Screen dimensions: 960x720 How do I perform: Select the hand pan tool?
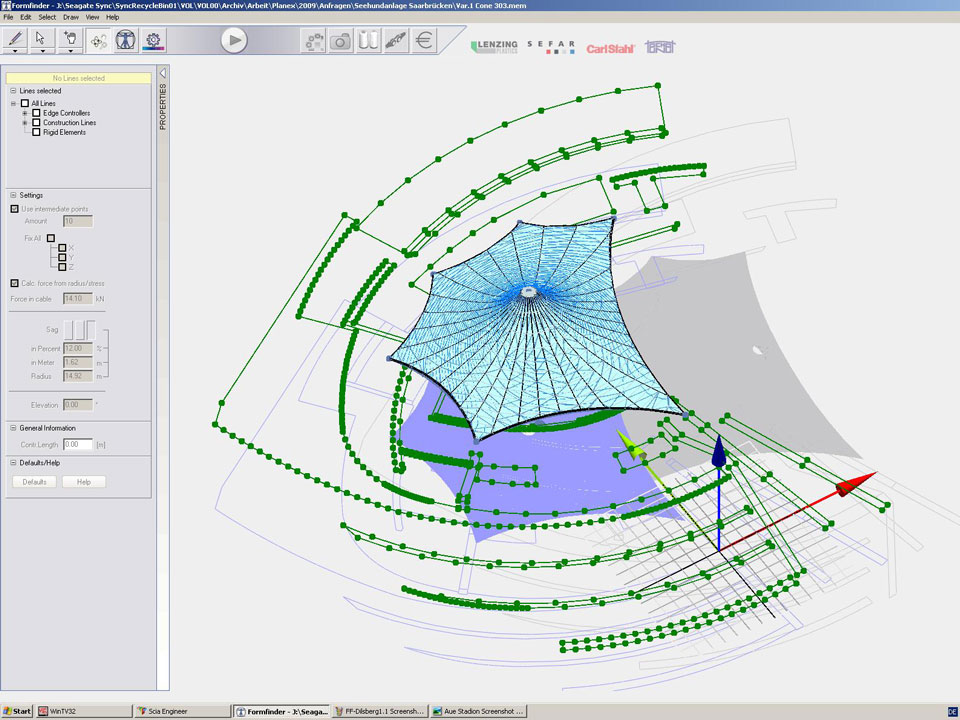tap(70, 39)
